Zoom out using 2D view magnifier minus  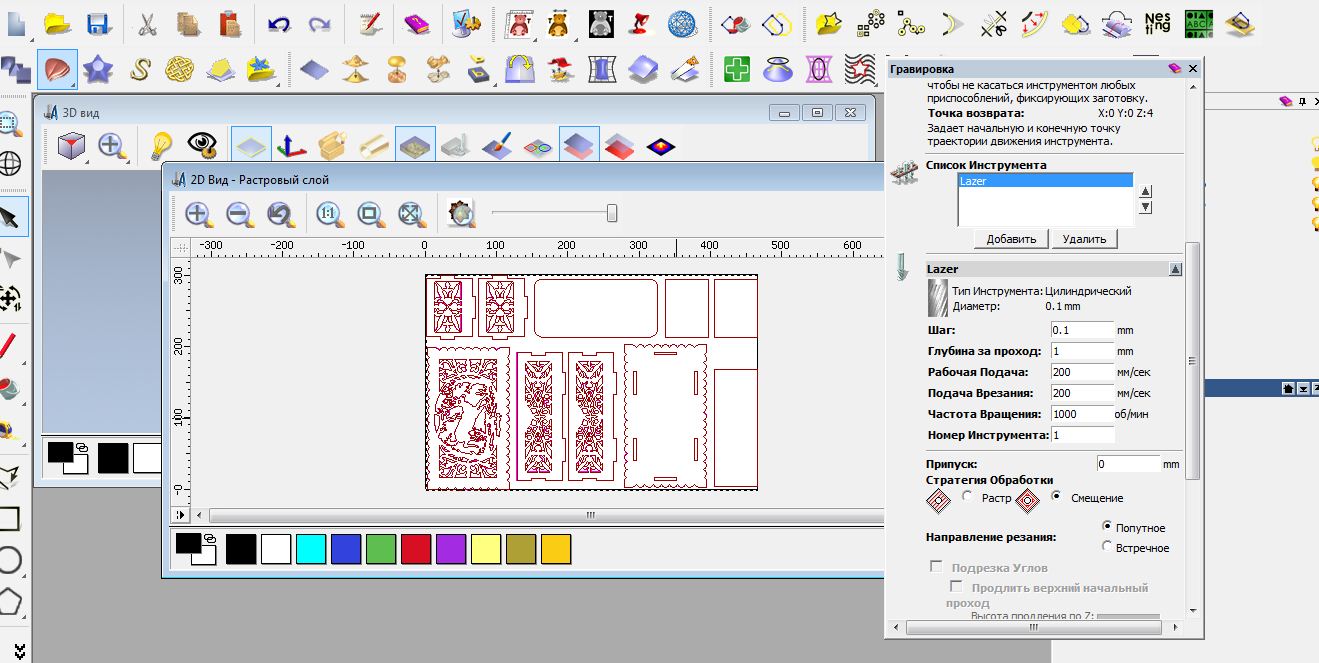[x=238, y=213]
